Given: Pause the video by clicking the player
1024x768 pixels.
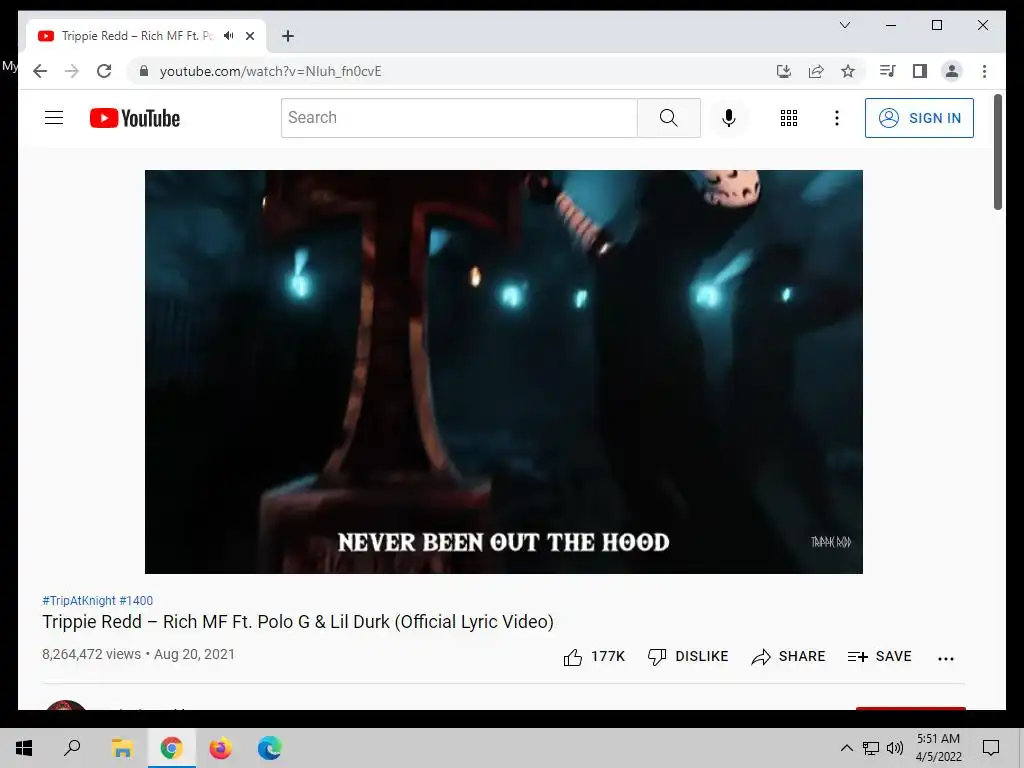Looking at the screenshot, I should pyautogui.click(x=504, y=372).
